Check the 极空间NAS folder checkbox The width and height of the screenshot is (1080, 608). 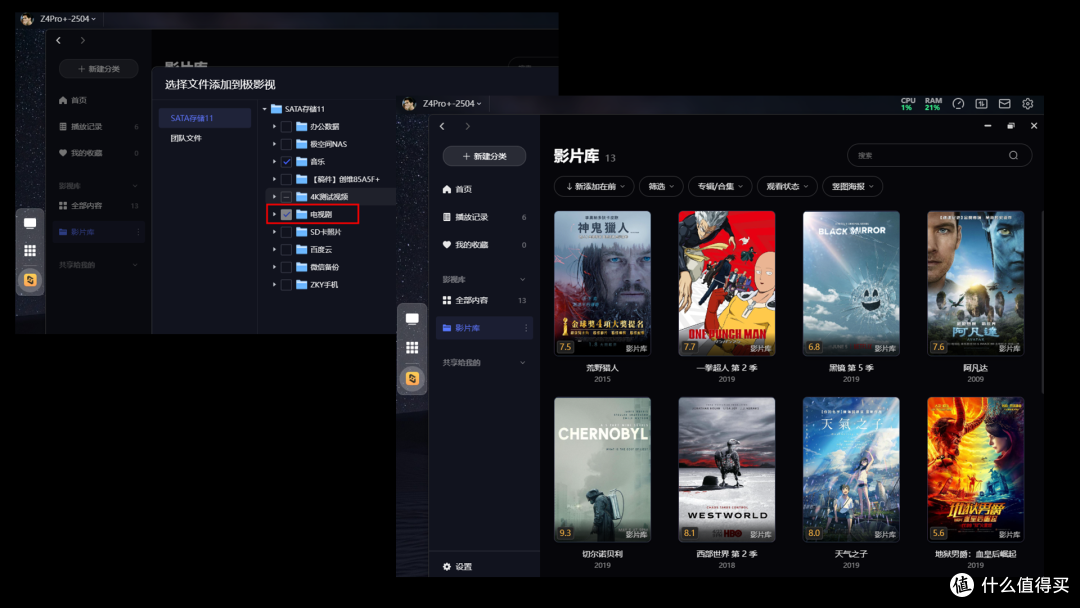point(287,144)
